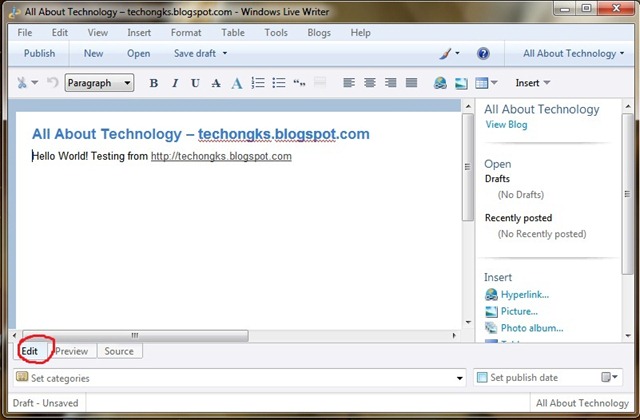Expand the Save draft dropdown arrow

[225, 53]
